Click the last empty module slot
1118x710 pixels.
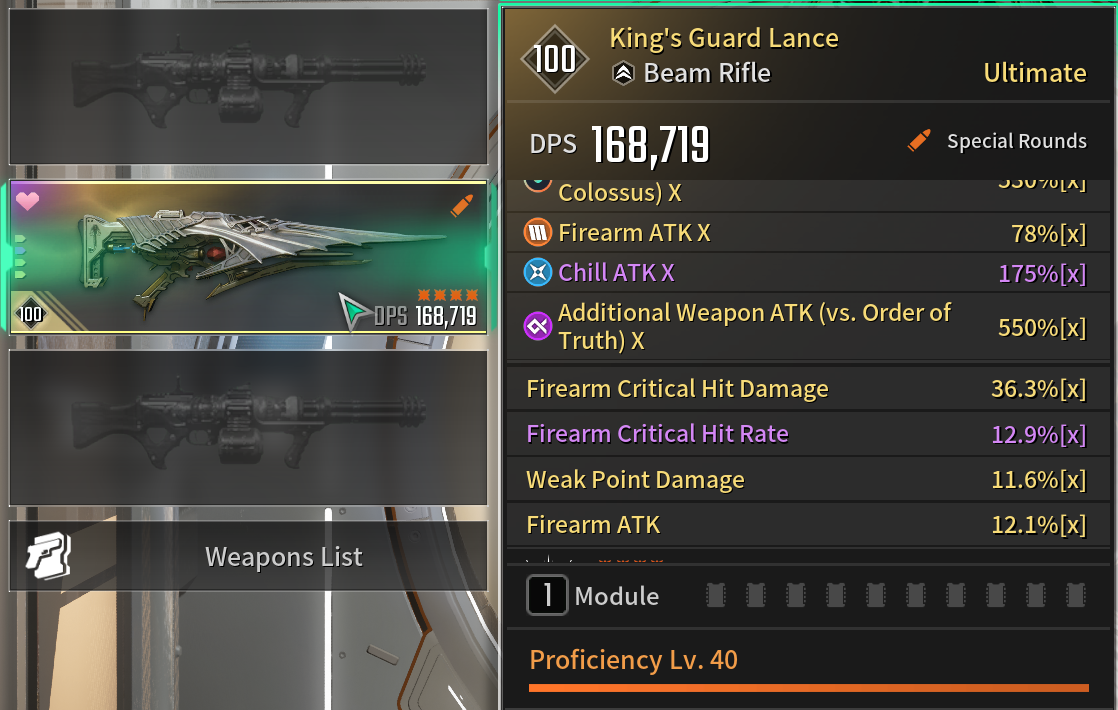click(1075, 595)
